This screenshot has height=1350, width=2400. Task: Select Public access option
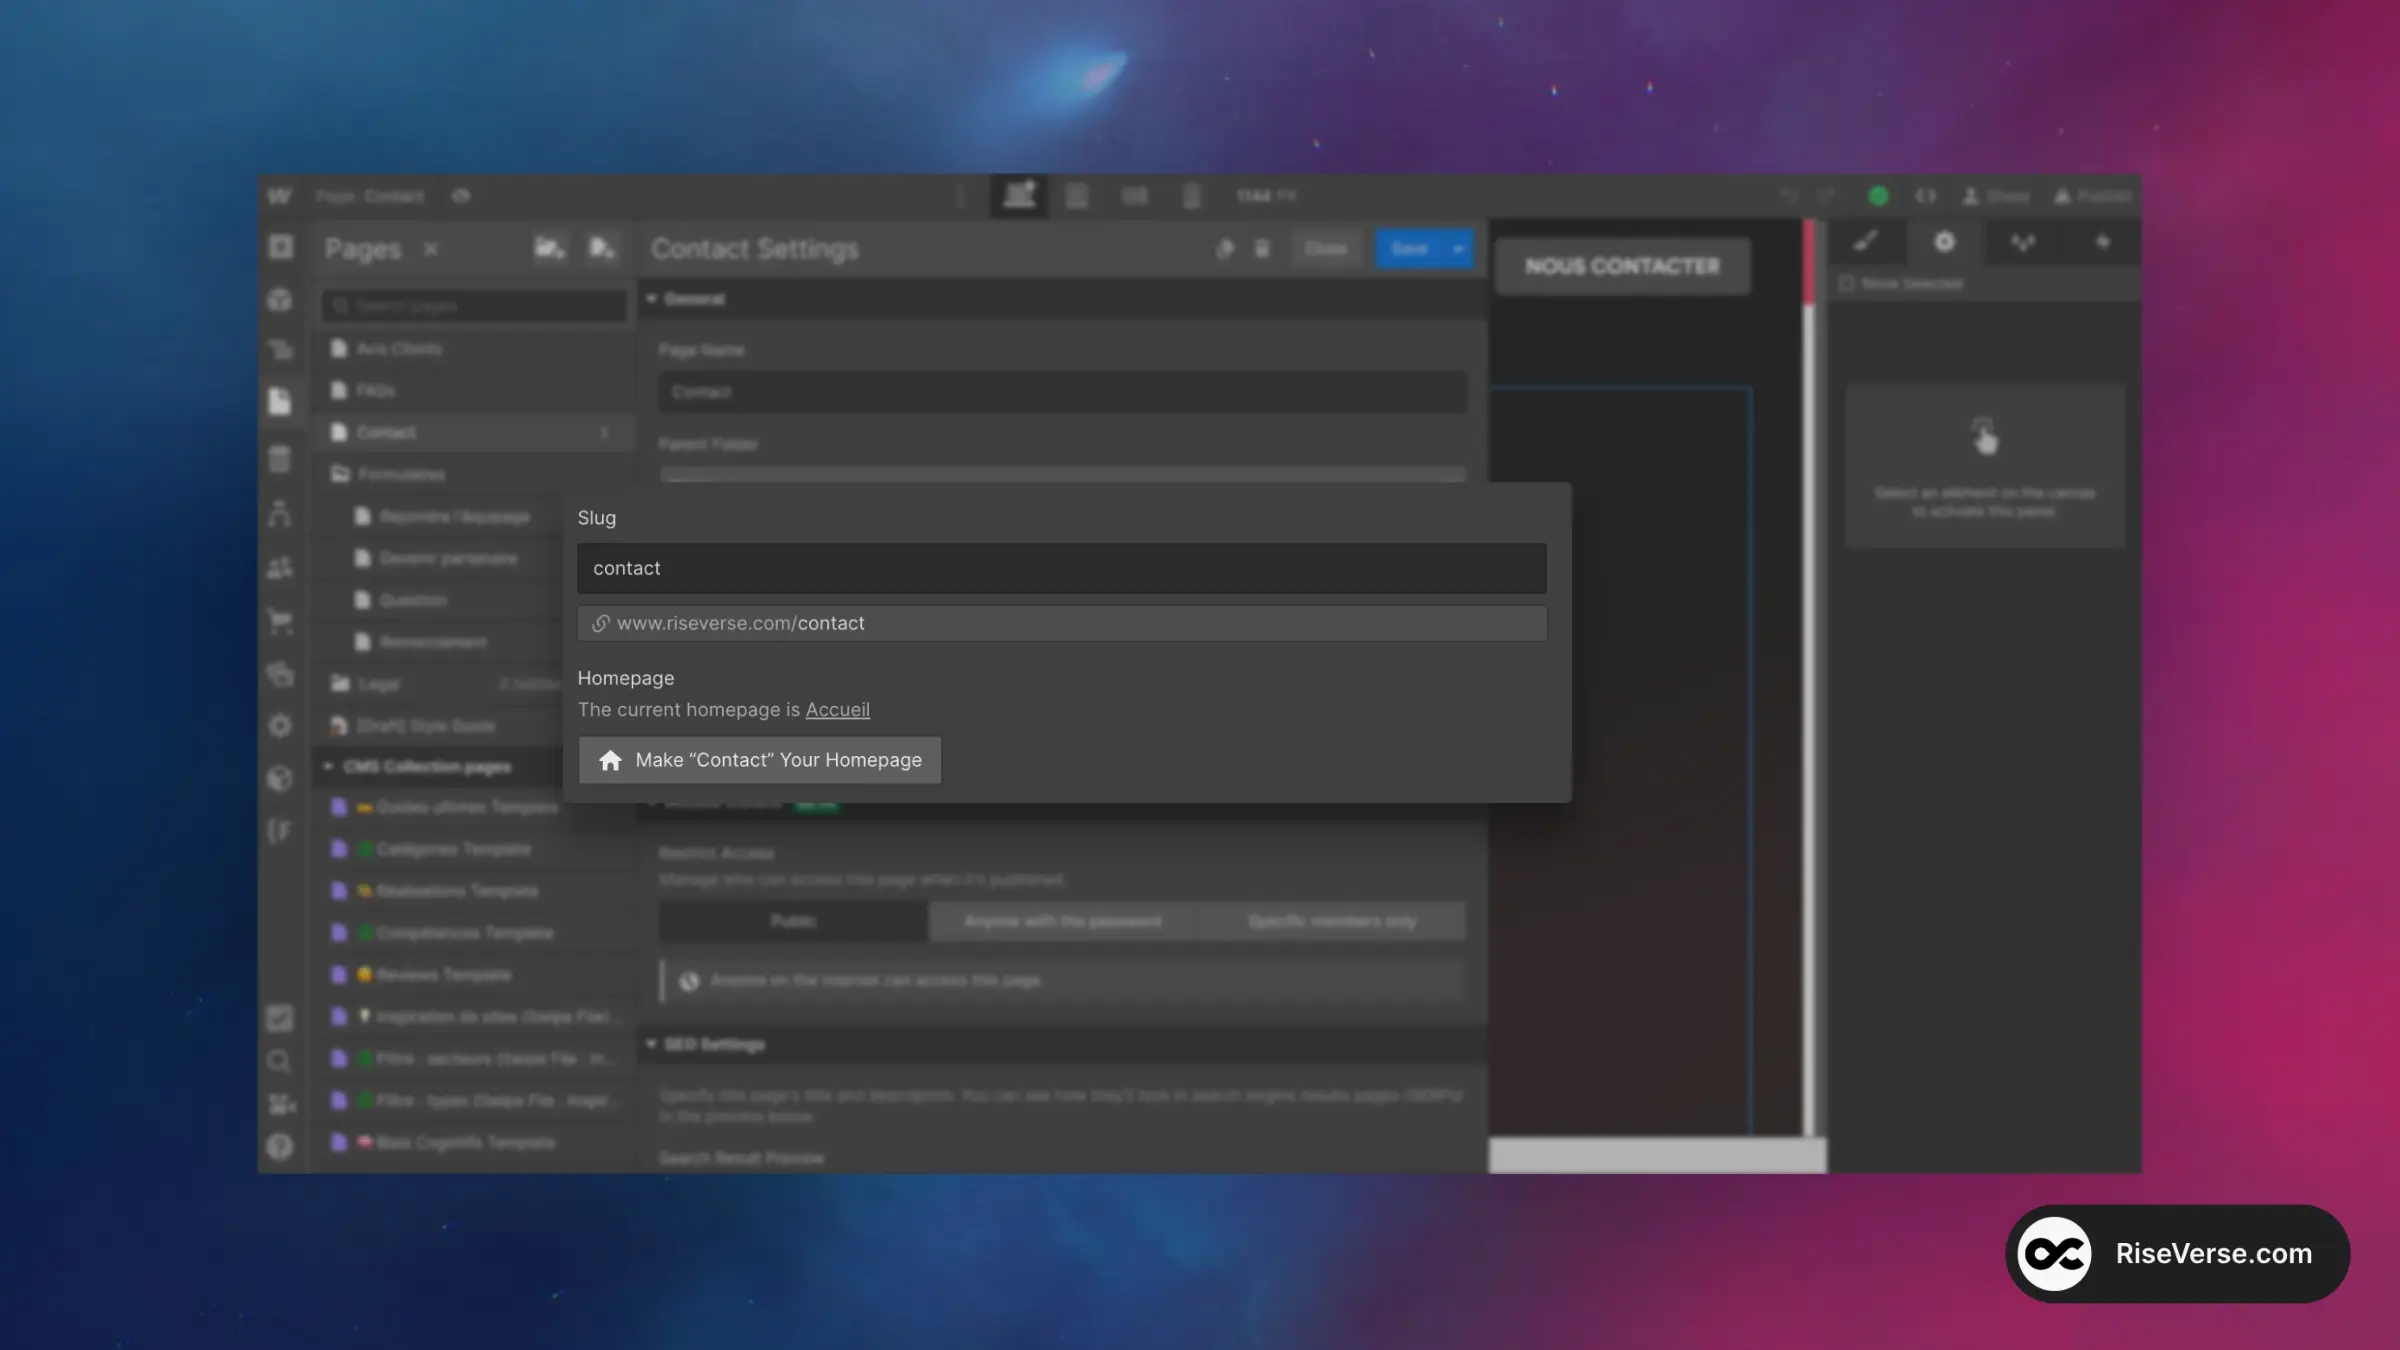[793, 921]
